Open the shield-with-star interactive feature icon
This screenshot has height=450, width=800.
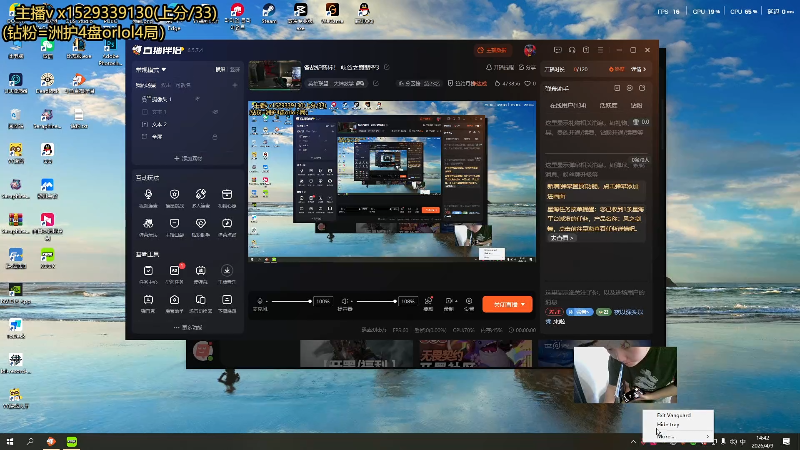pos(174,194)
